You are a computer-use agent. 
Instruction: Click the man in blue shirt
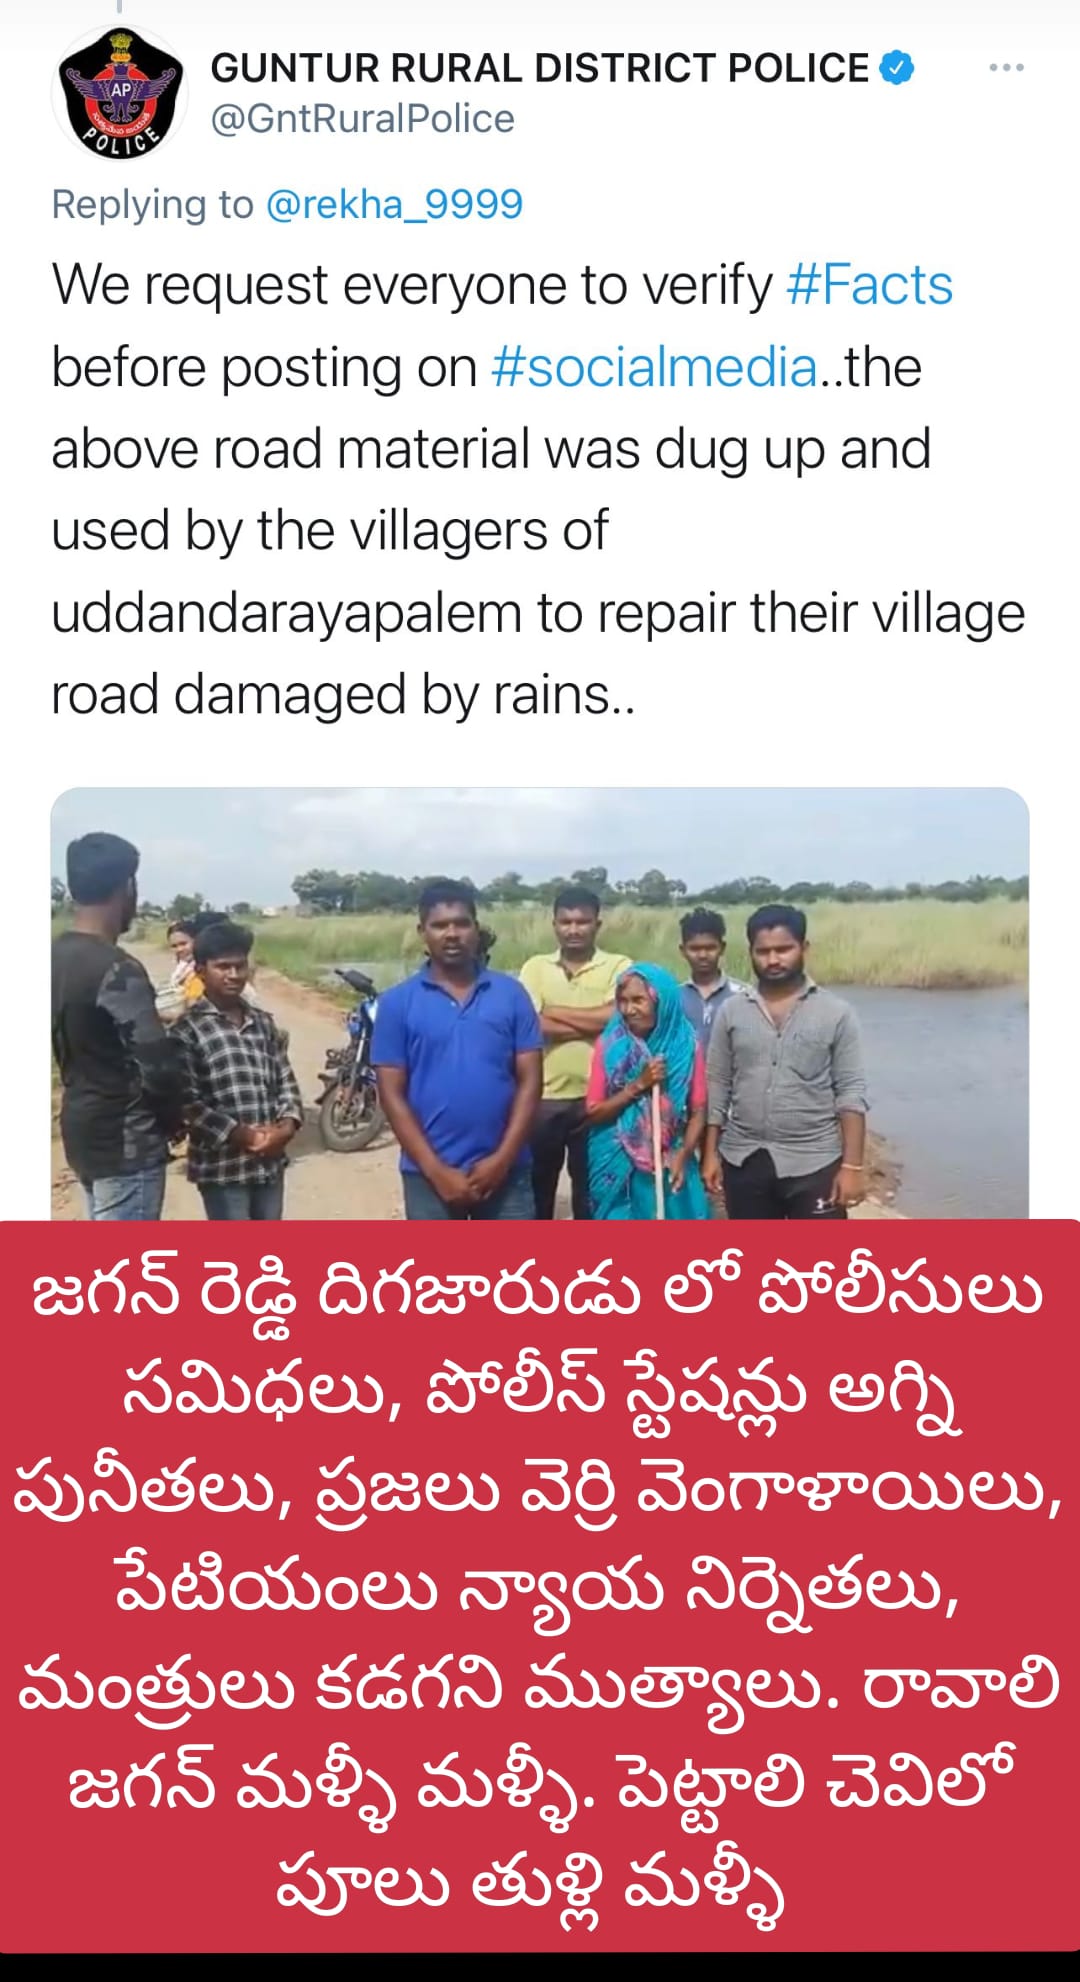point(455,1050)
